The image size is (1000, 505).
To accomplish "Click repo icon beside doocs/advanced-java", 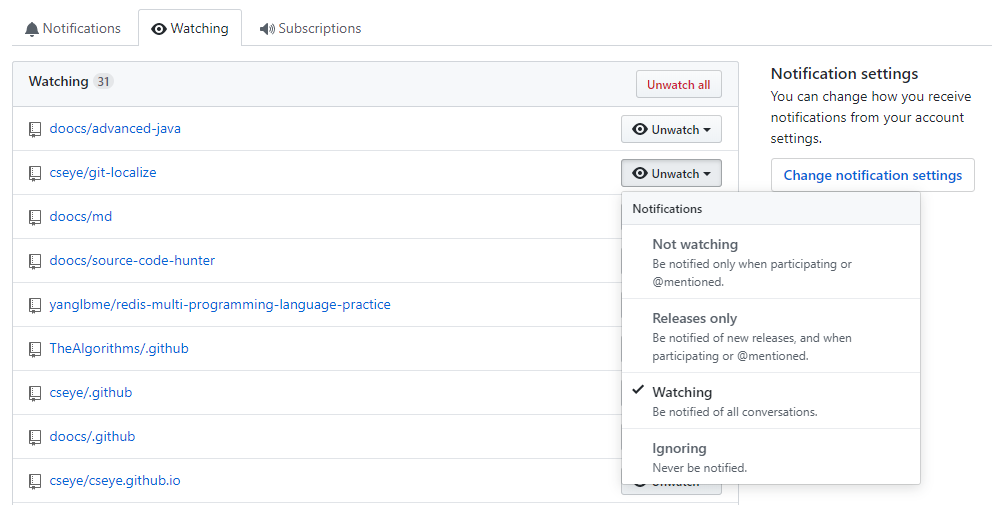I will click(35, 129).
